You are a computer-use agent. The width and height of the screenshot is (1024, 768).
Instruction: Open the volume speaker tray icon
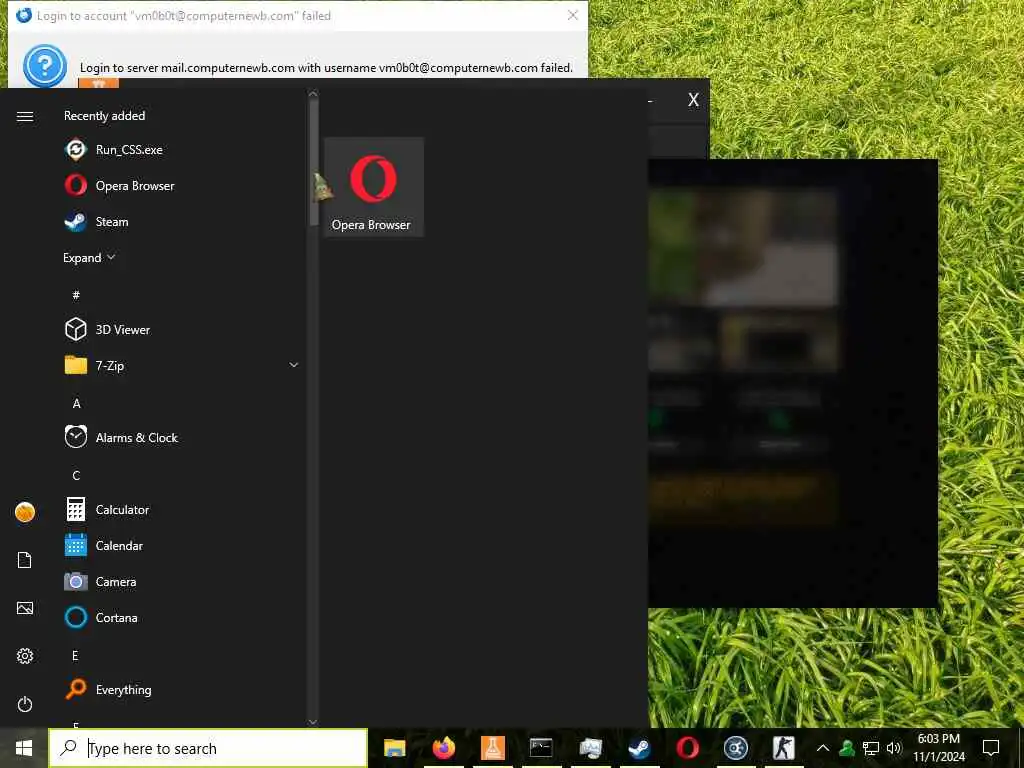click(894, 748)
